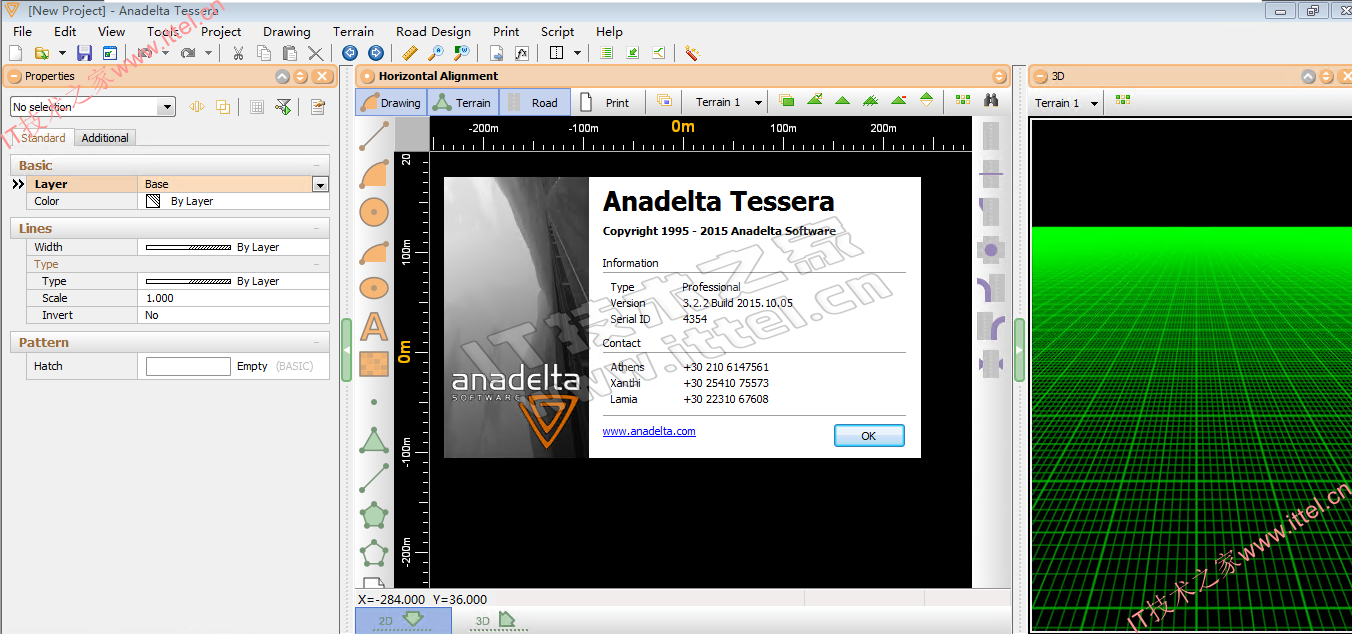Click the Cut scissors icon
Image resolution: width=1352 pixels, height=634 pixels.
(238, 53)
